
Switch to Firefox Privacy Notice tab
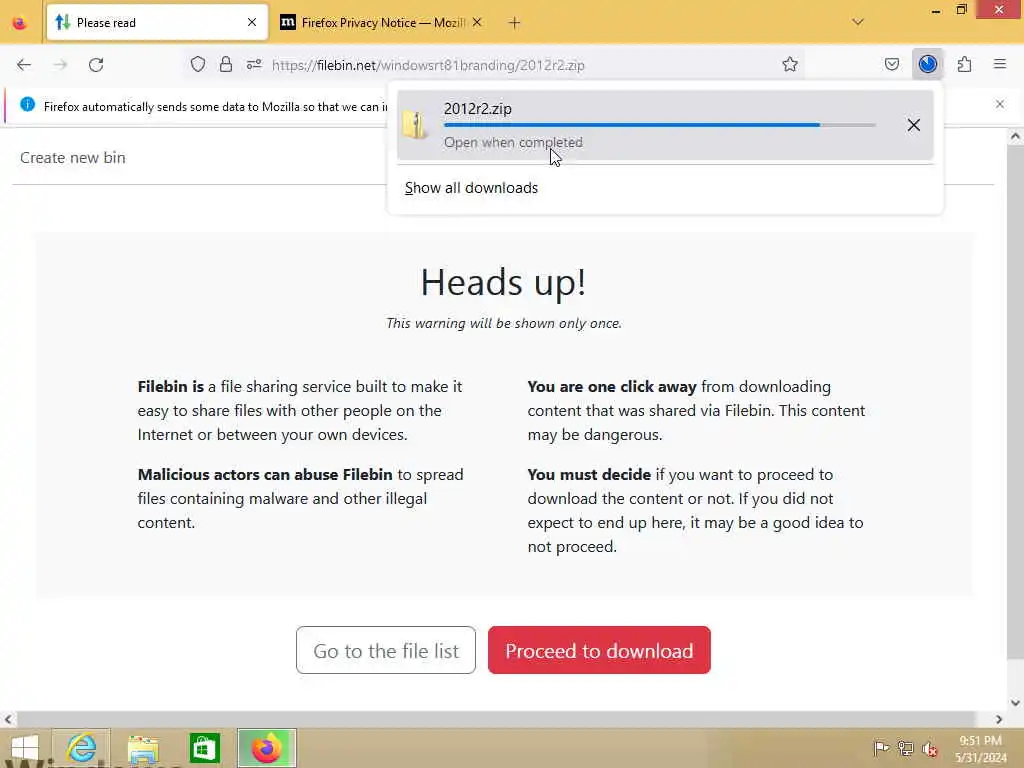tap(382, 23)
